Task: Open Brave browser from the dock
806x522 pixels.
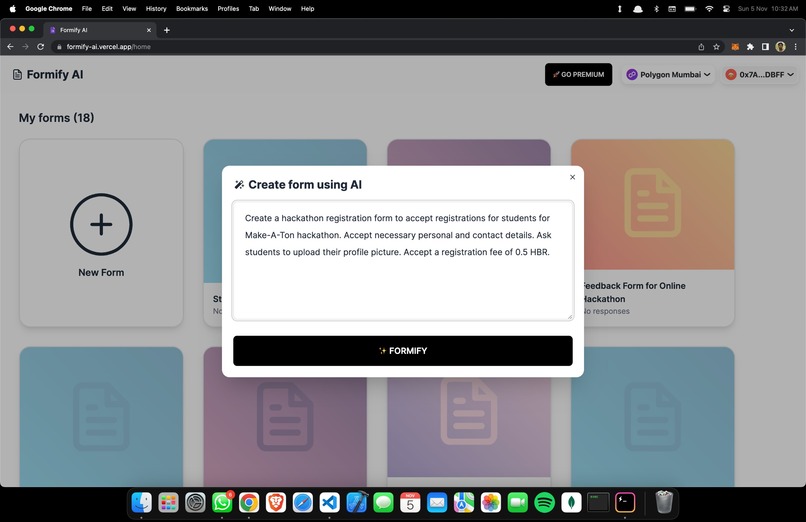Action: pyautogui.click(x=276, y=502)
